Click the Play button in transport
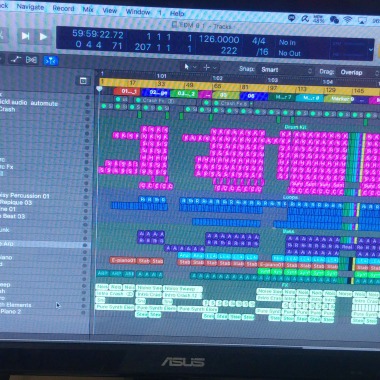380x380 pixels. coord(43,36)
